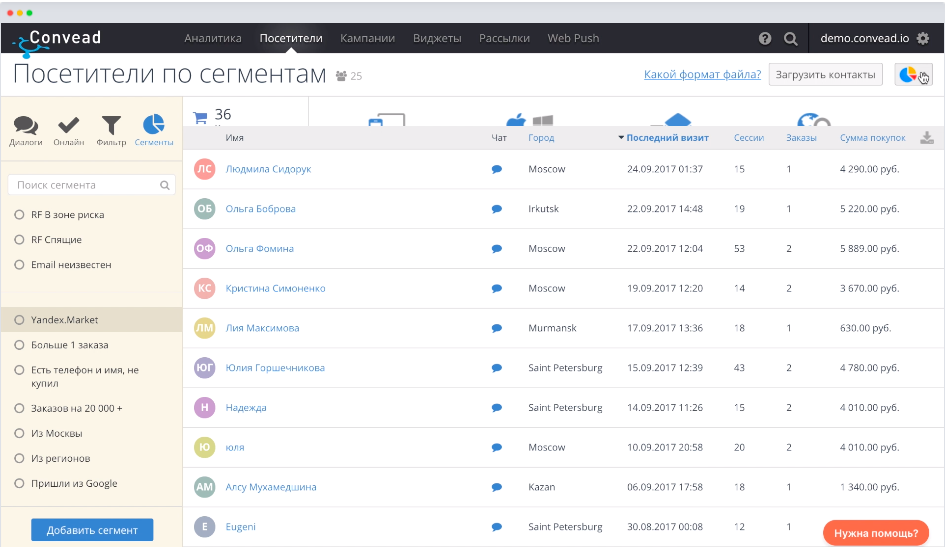Click the Поиск сегмента input field
945x547 pixels.
point(92,186)
